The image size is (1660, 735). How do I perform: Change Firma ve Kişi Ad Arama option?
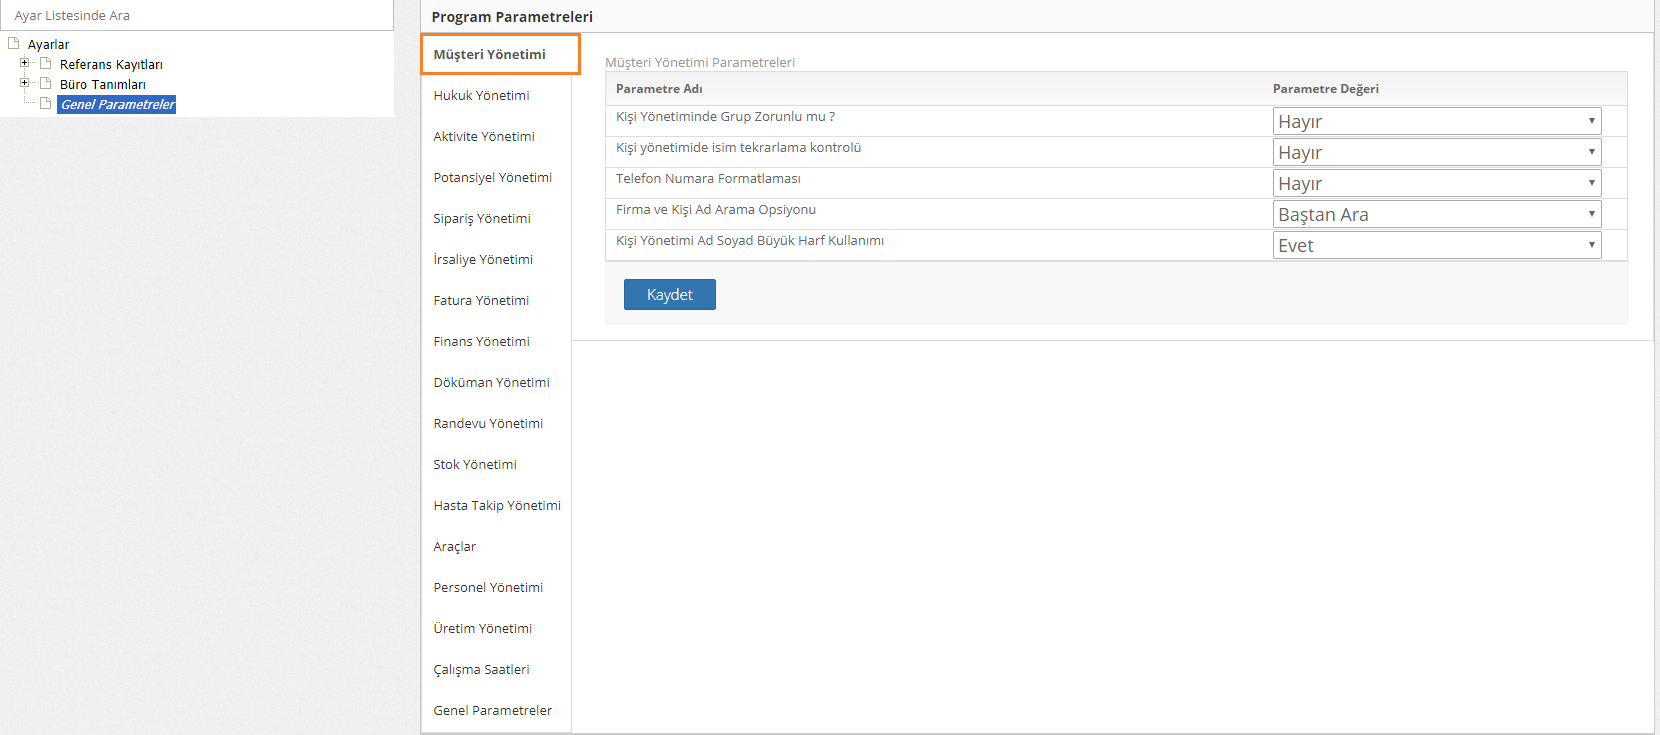pyautogui.click(x=1436, y=214)
